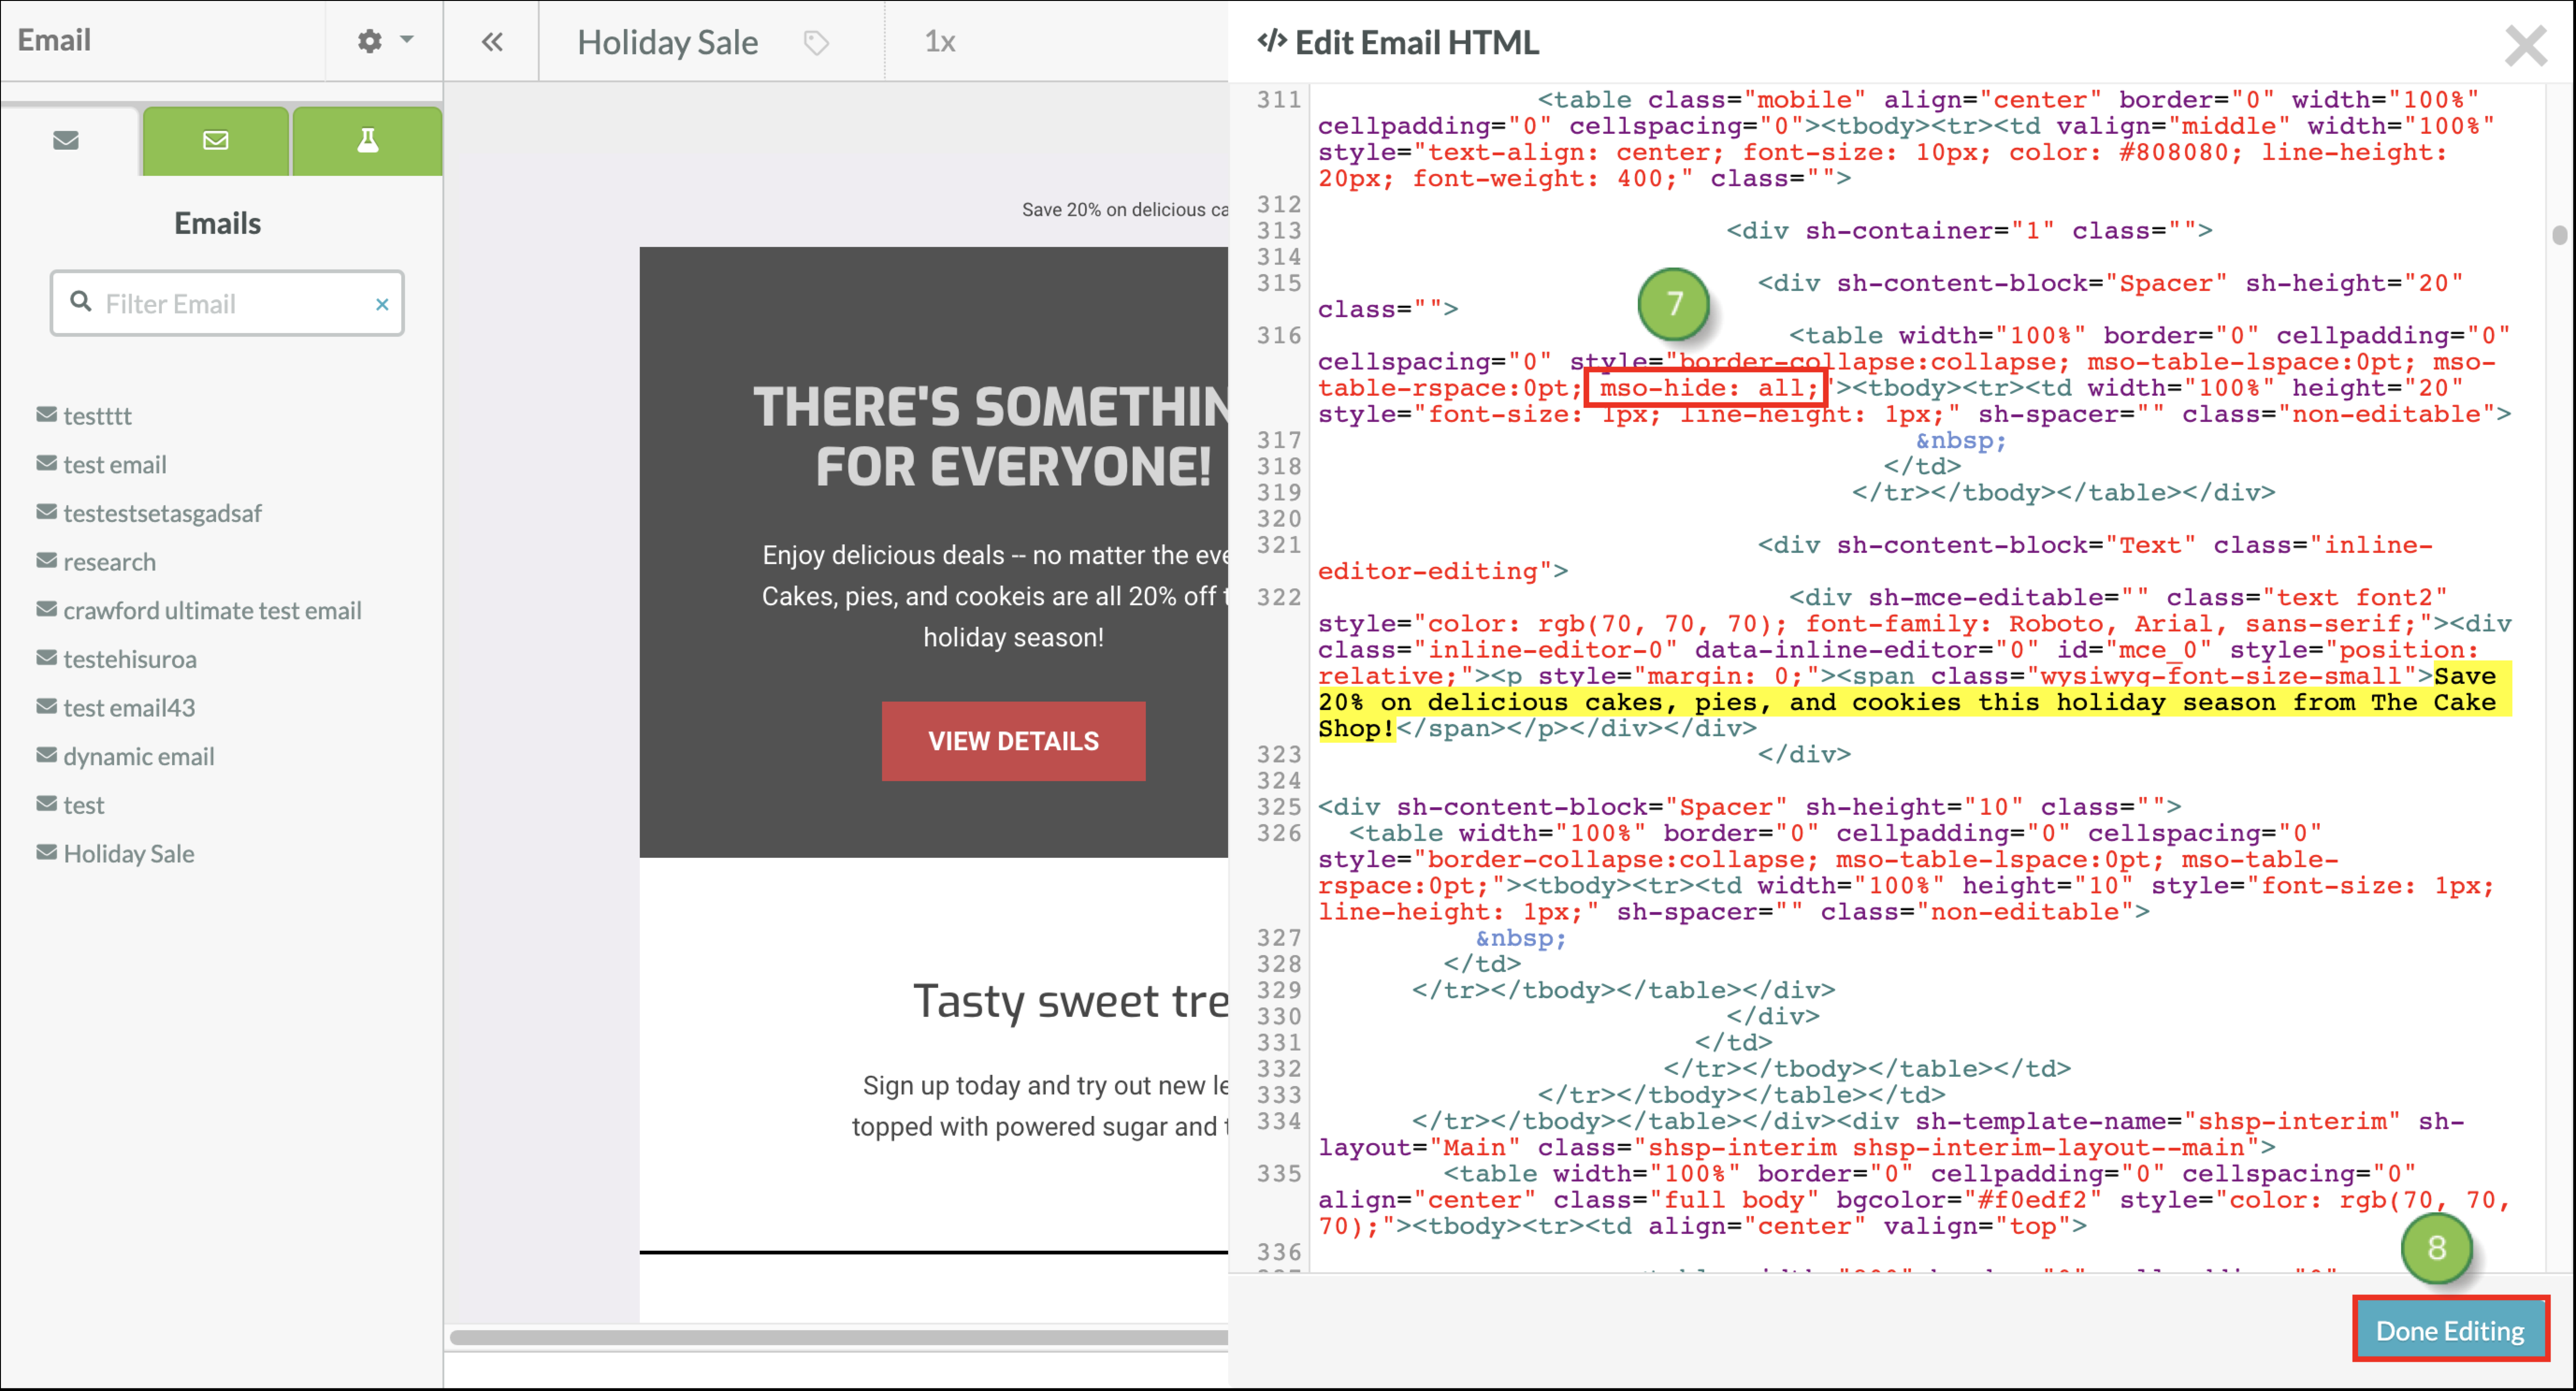Select the gray envelope Emails tab
The image size is (2576, 1391).
[x=66, y=140]
